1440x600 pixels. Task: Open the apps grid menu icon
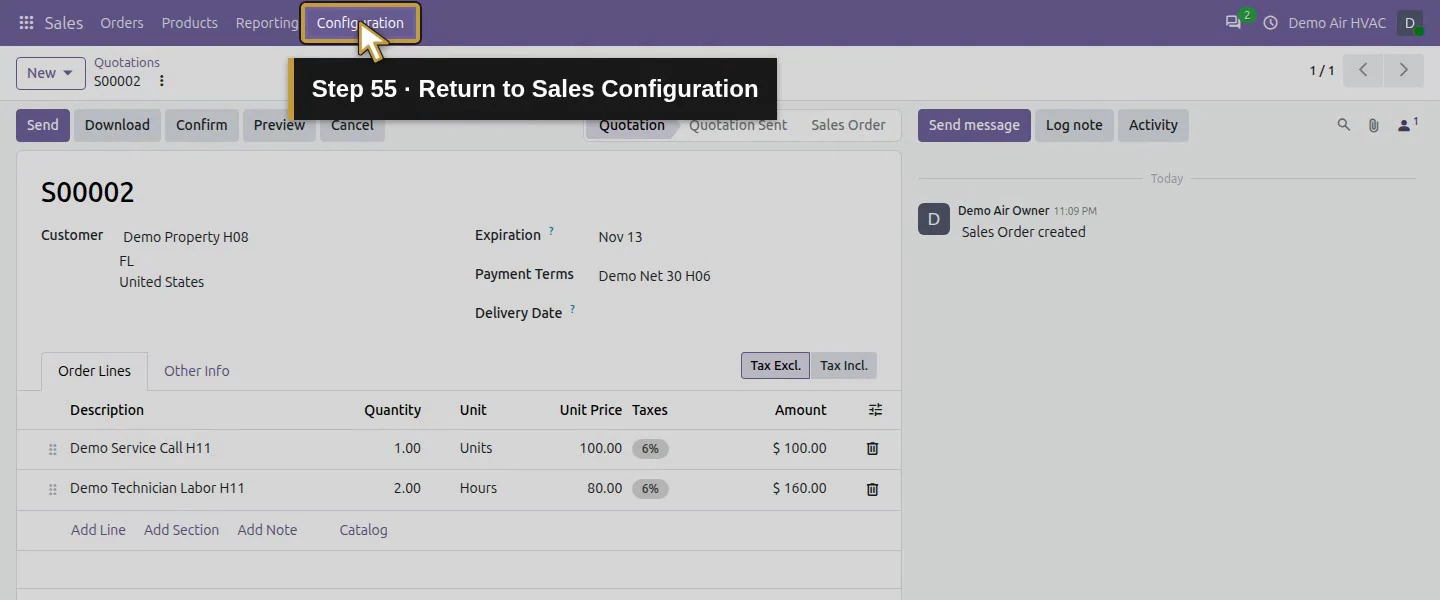[x=26, y=23]
